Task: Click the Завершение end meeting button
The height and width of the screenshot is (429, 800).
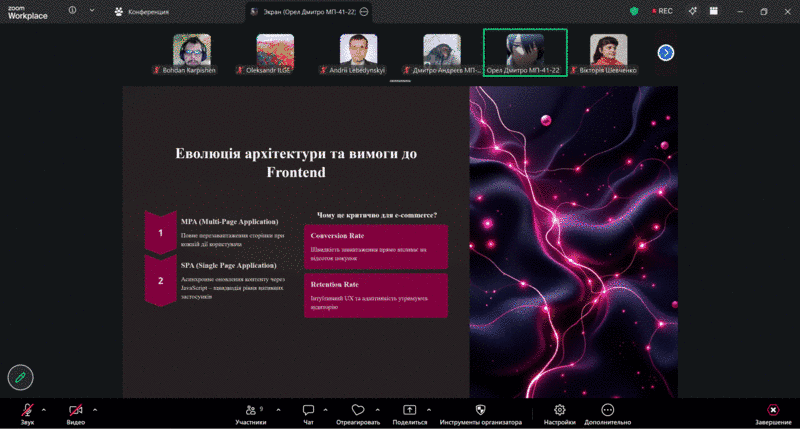Action: click(x=772, y=411)
